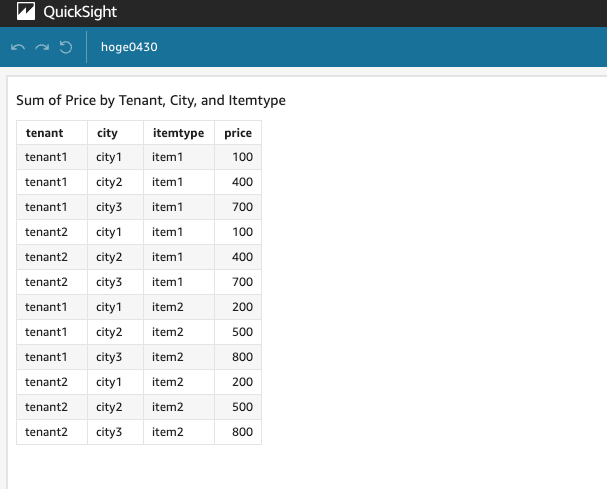This screenshot has height=489, width=607.
Task: Click the itemtype column header
Action: [x=178, y=133]
